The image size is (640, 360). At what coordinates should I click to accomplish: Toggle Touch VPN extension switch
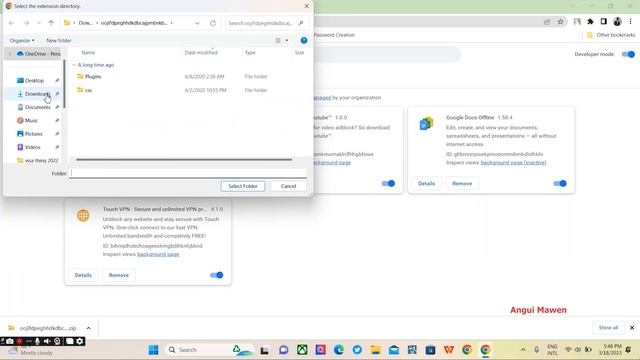(216, 275)
